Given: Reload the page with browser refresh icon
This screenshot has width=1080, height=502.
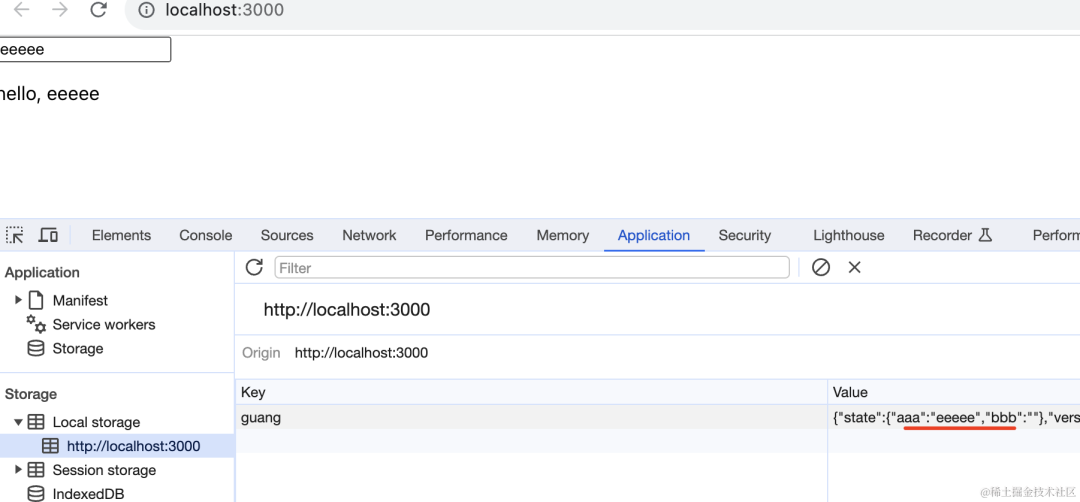Looking at the screenshot, I should [98, 10].
